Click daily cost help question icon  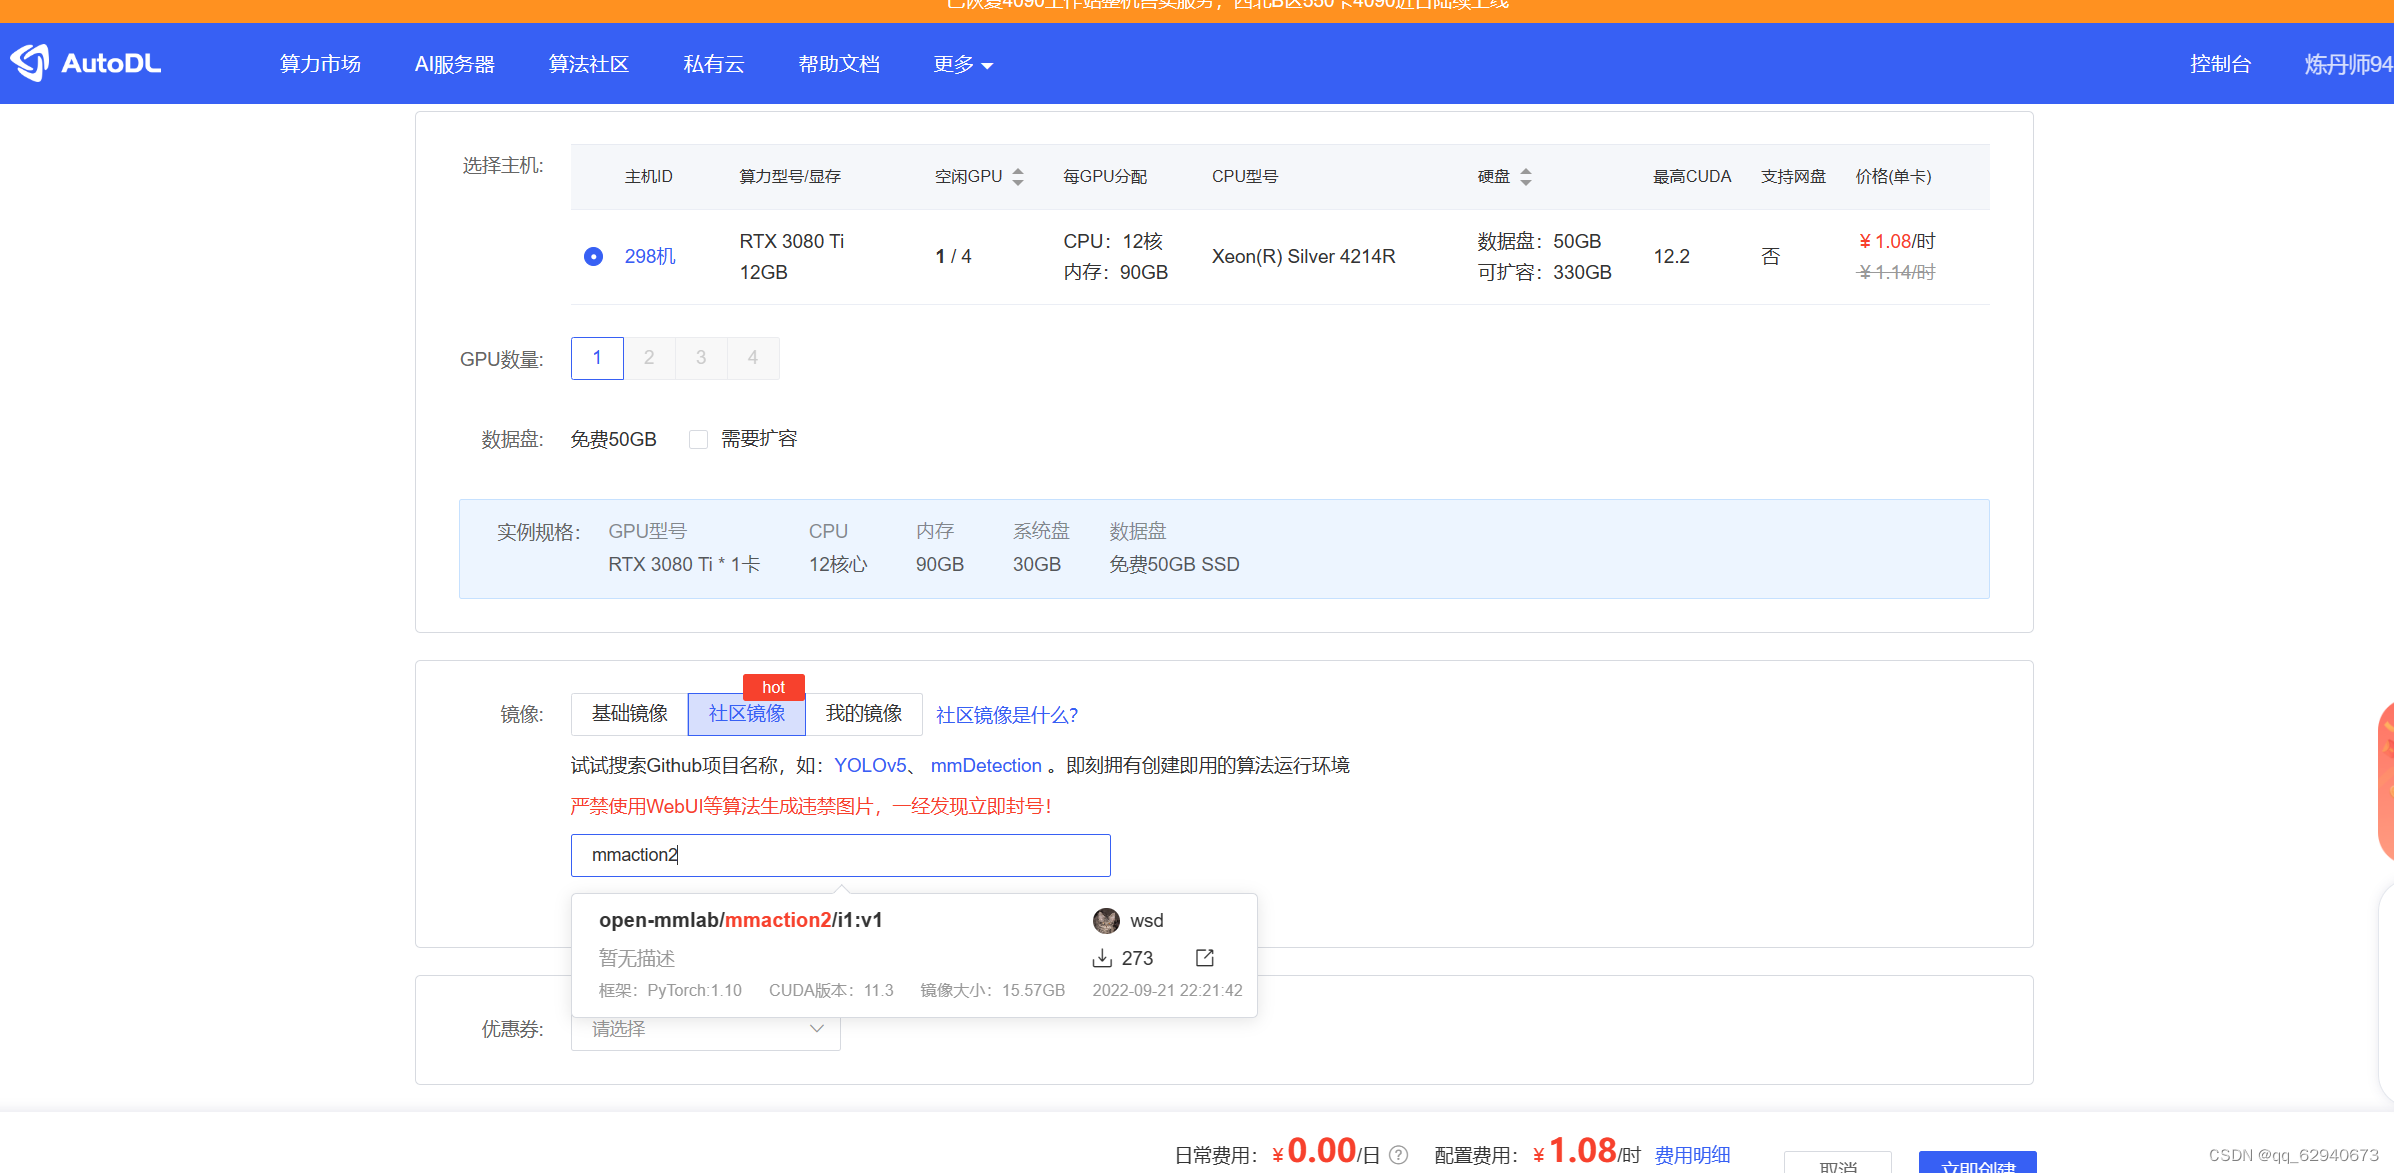[x=1399, y=1155]
